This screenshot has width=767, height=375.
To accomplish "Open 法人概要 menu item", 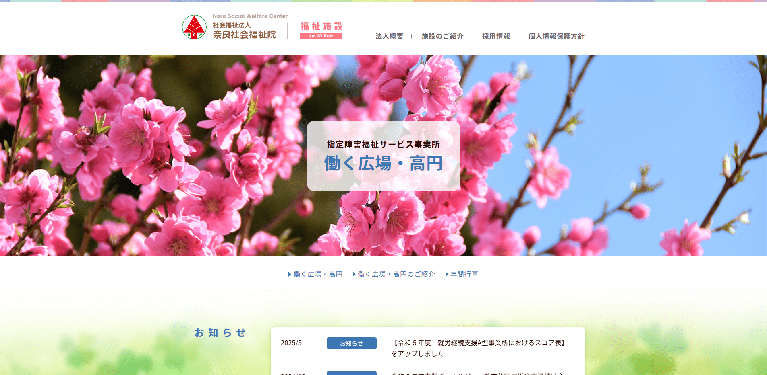I will coord(389,36).
